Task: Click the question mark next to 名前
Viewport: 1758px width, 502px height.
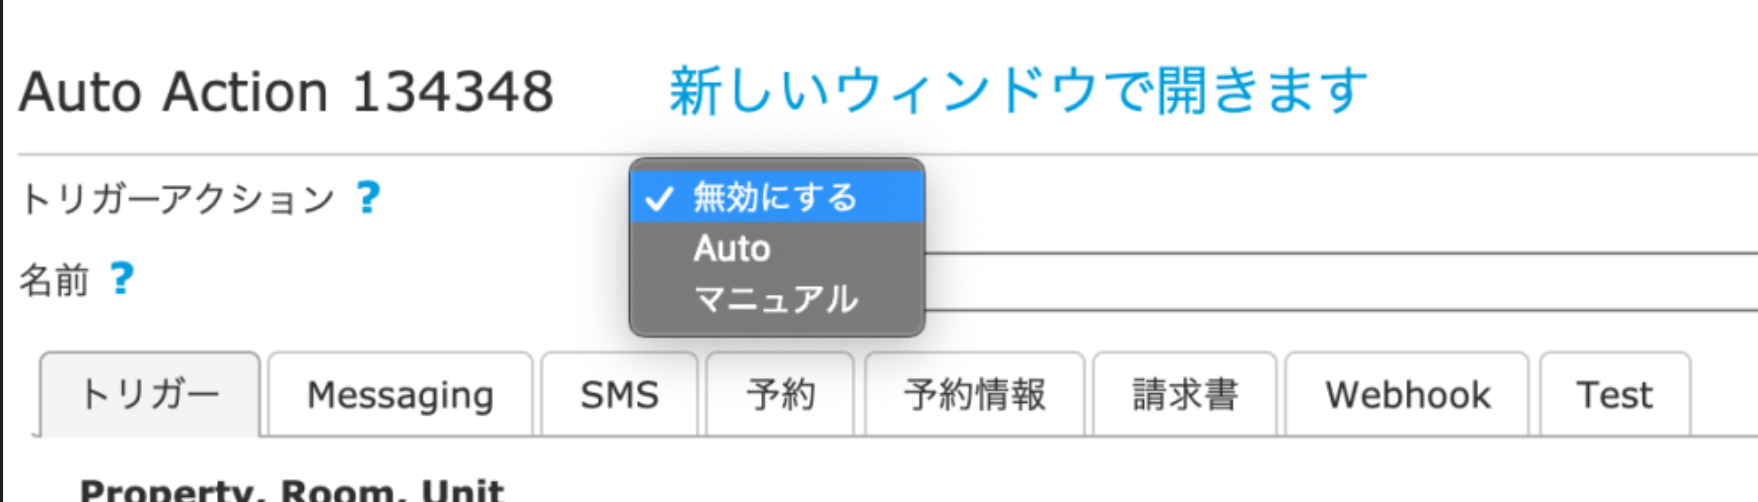Action: click(122, 279)
